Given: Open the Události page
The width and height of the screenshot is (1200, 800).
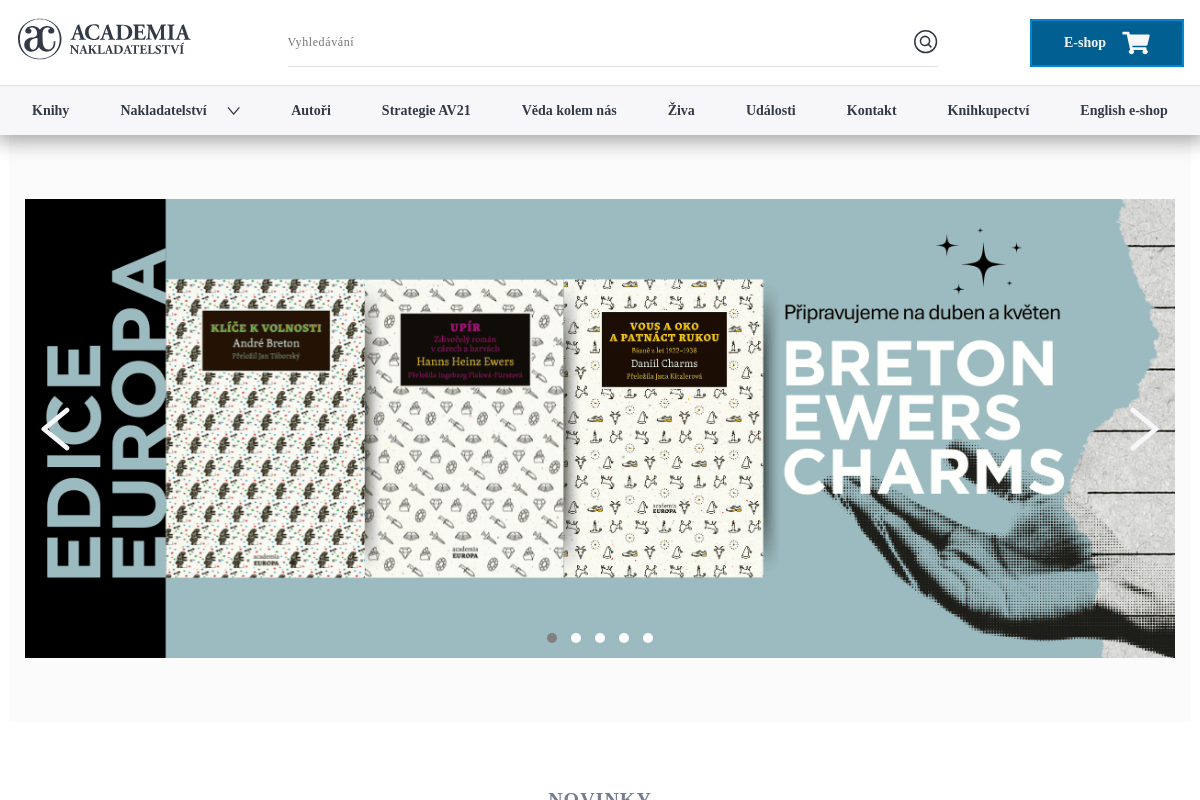Looking at the screenshot, I should pos(771,111).
